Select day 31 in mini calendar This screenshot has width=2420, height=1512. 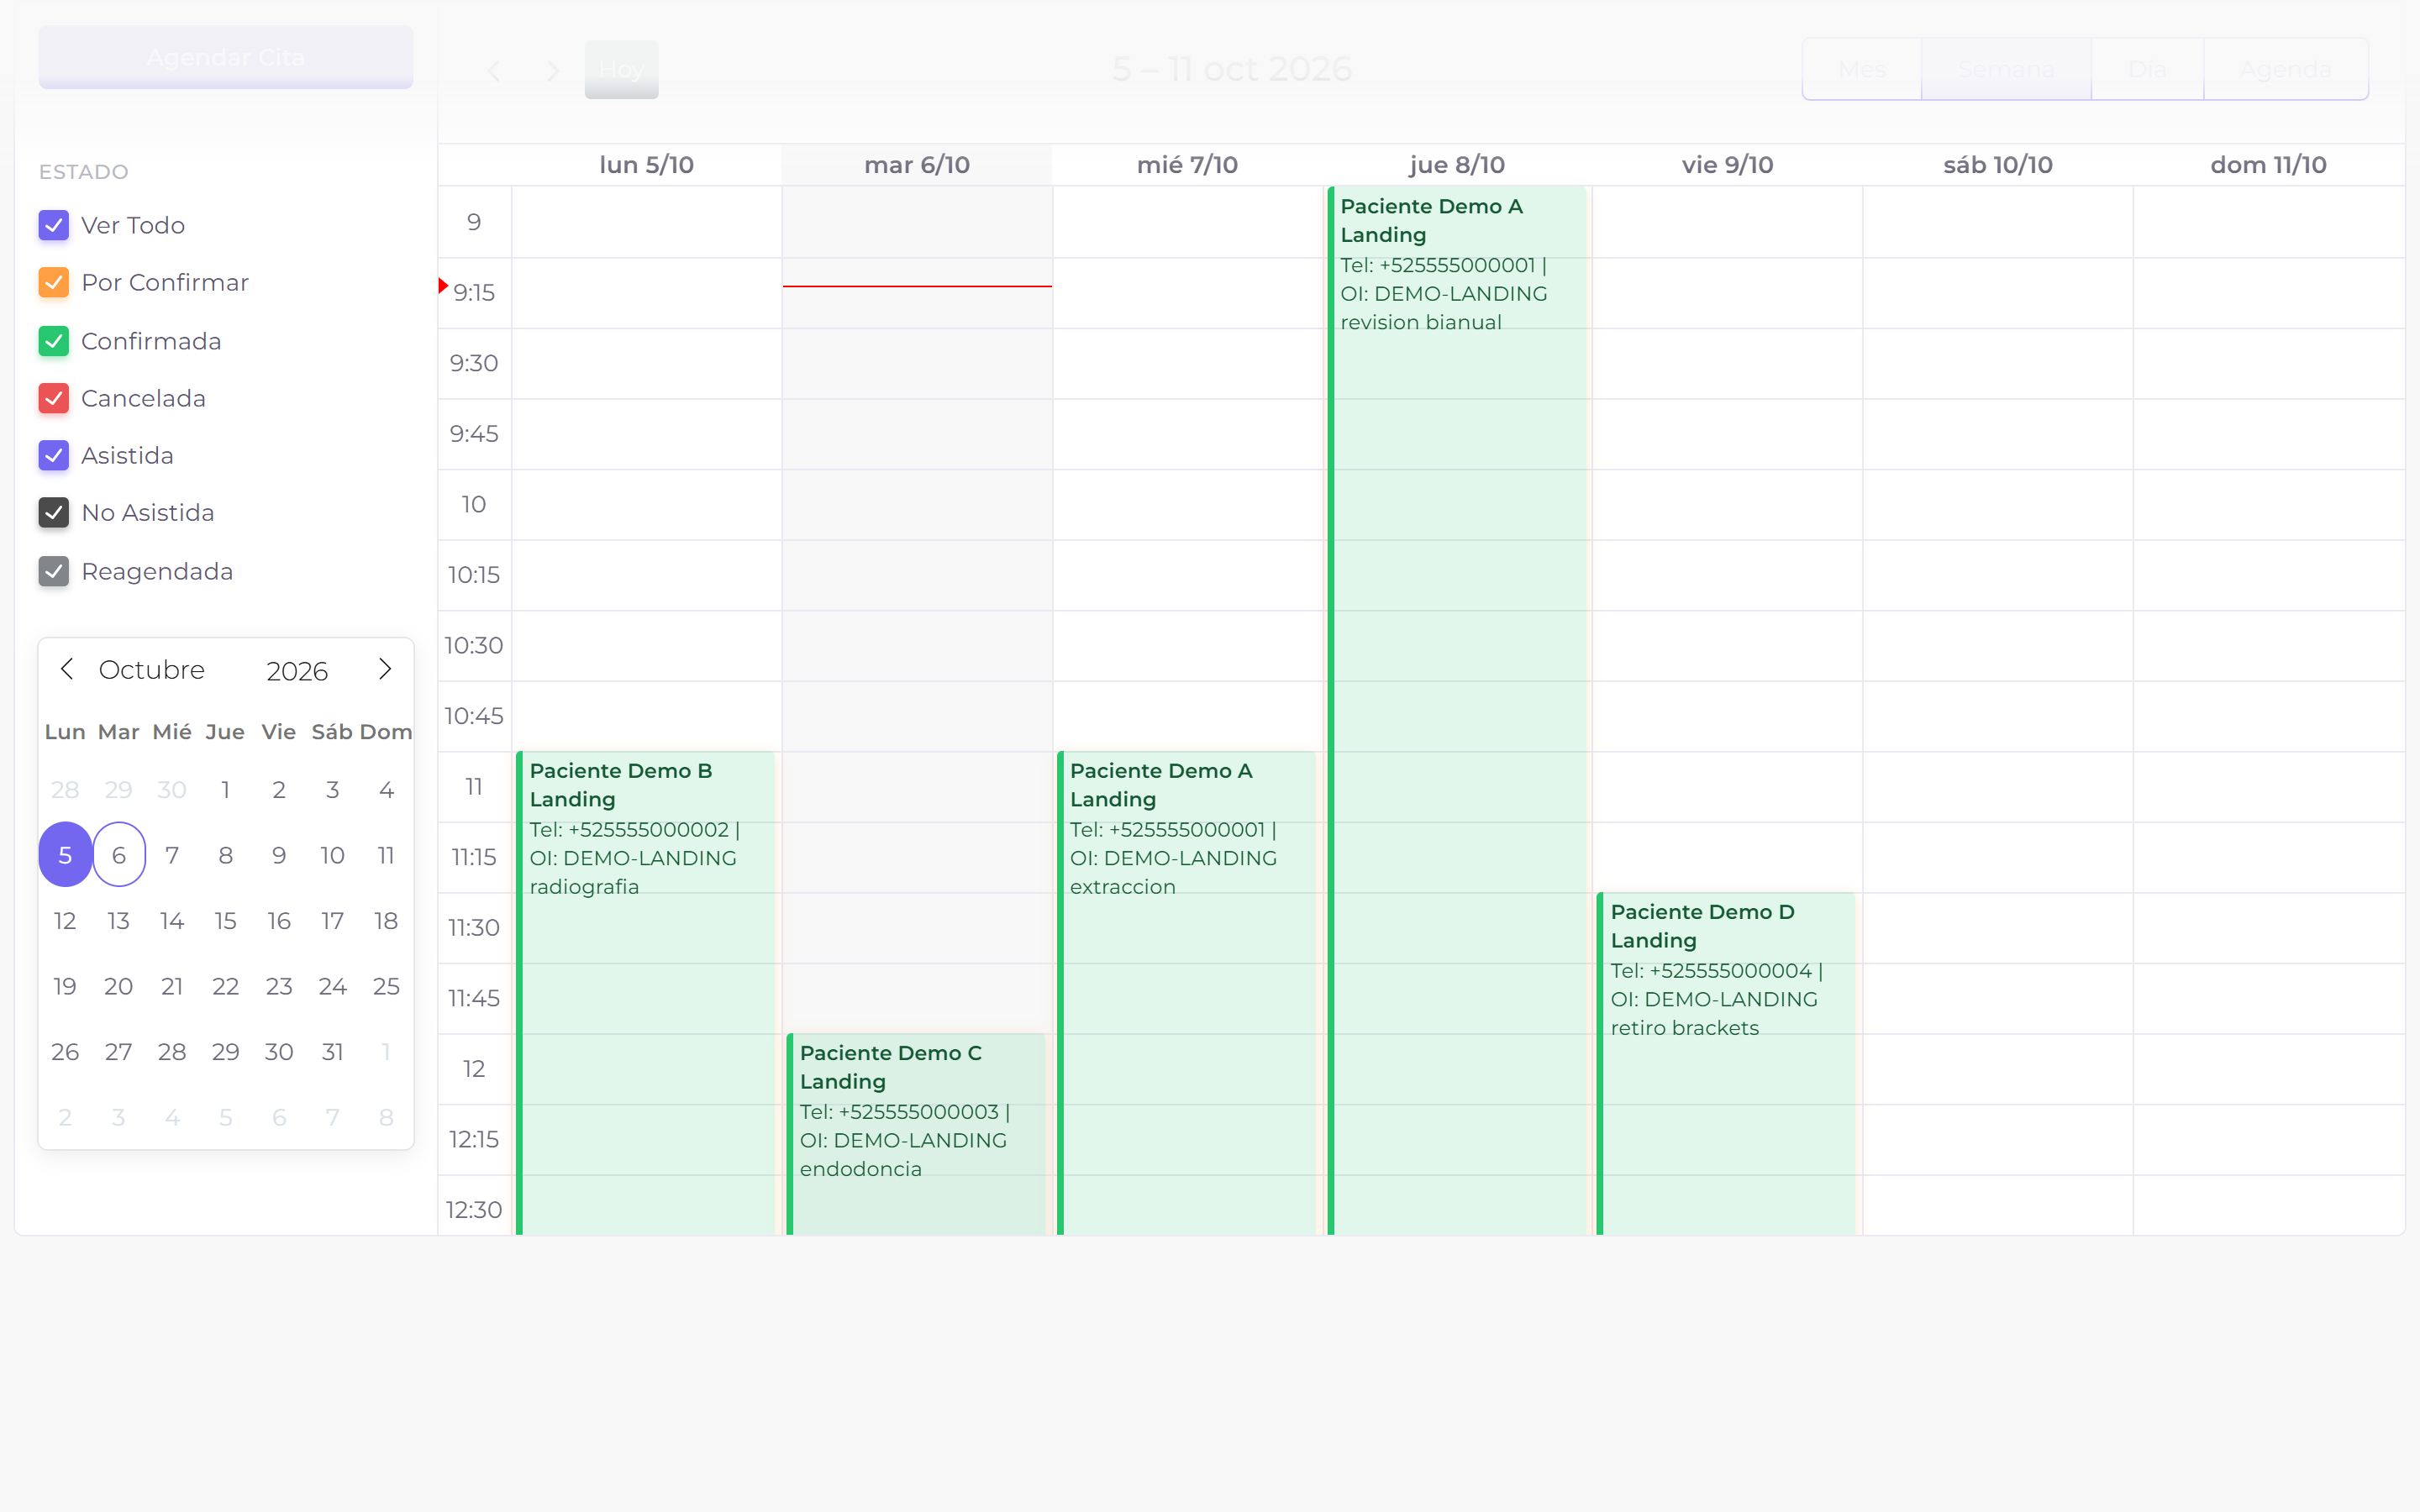pos(333,1052)
